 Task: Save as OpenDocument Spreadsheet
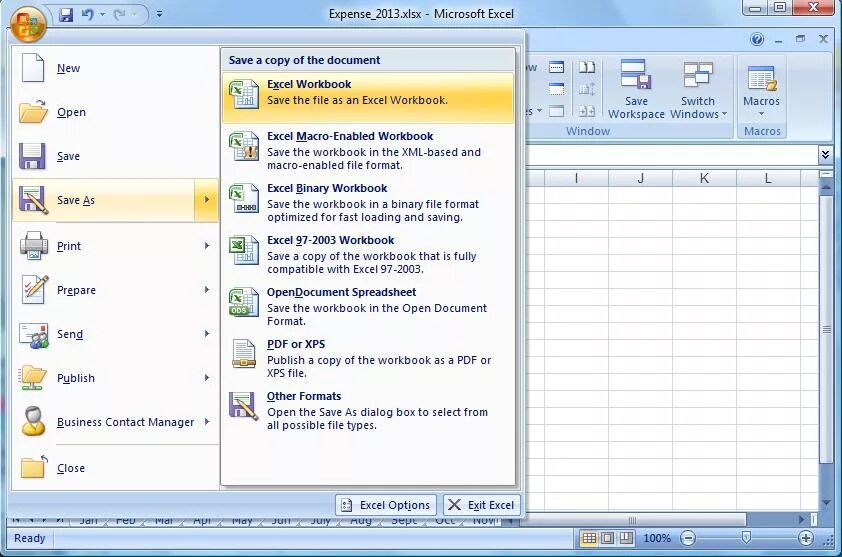[x=368, y=307]
